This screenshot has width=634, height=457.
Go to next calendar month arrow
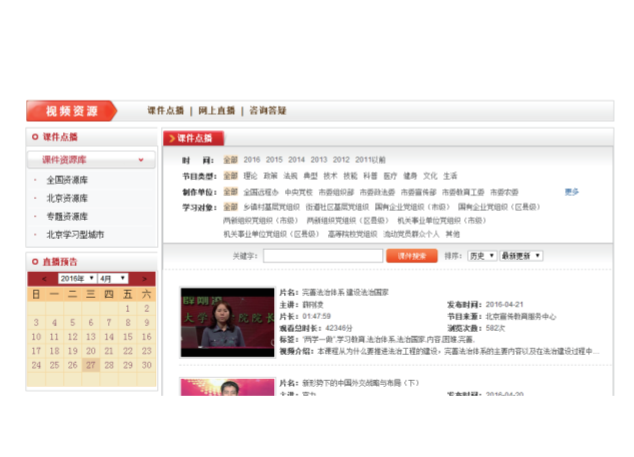144,279
